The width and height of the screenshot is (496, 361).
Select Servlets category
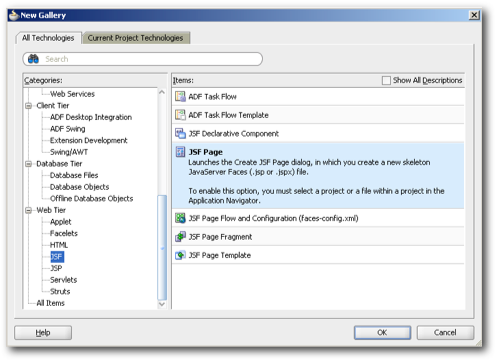pyautogui.click(x=63, y=280)
